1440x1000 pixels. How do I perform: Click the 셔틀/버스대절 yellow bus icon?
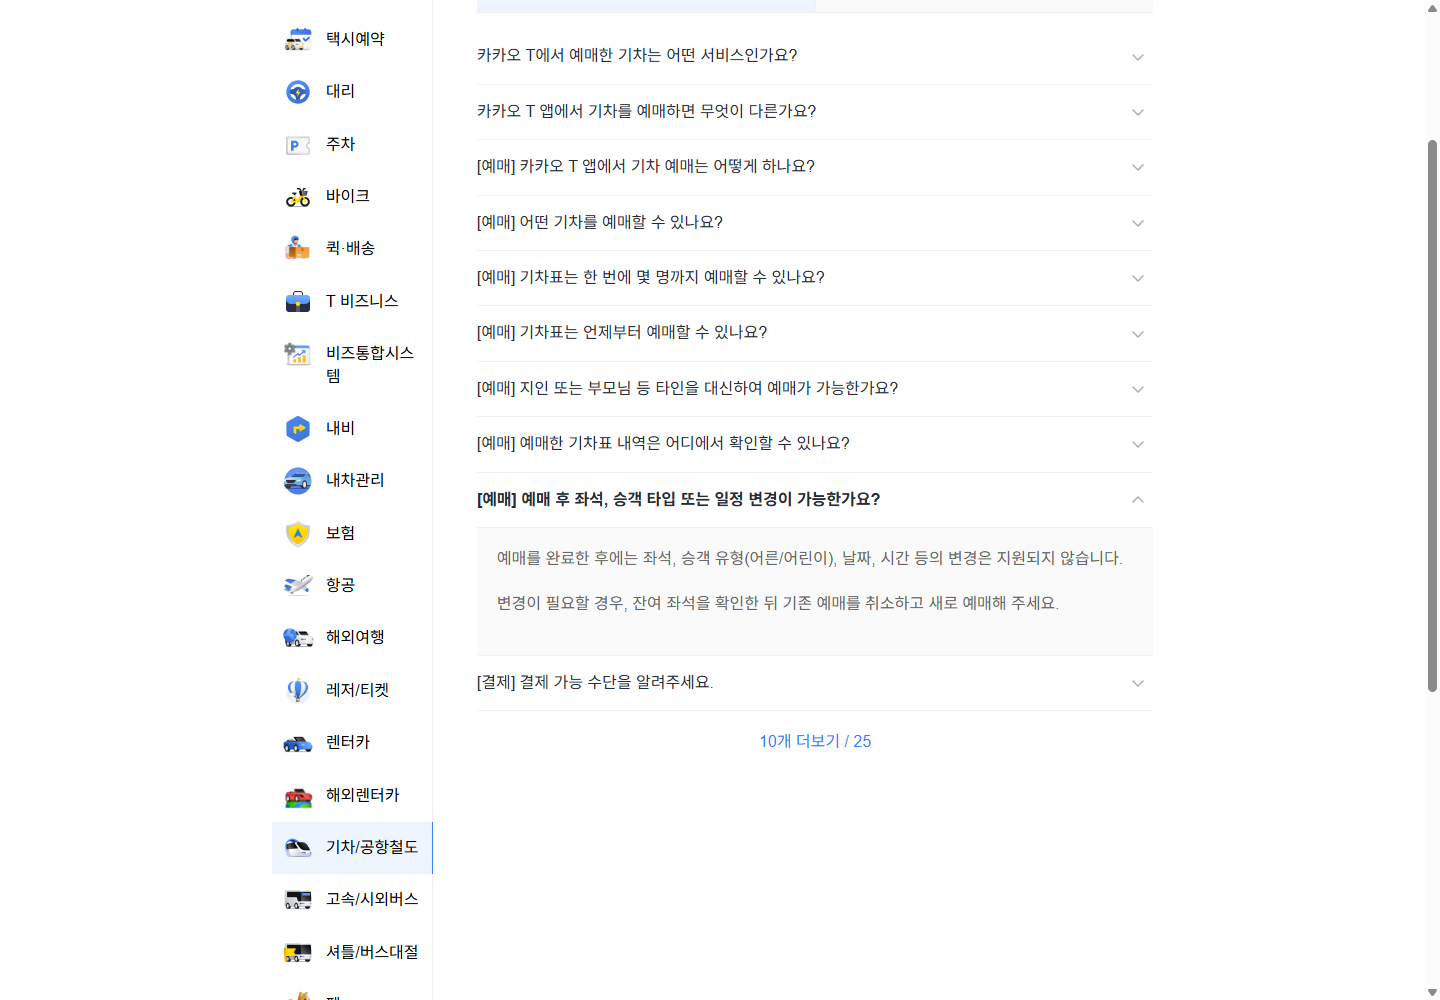(x=298, y=953)
